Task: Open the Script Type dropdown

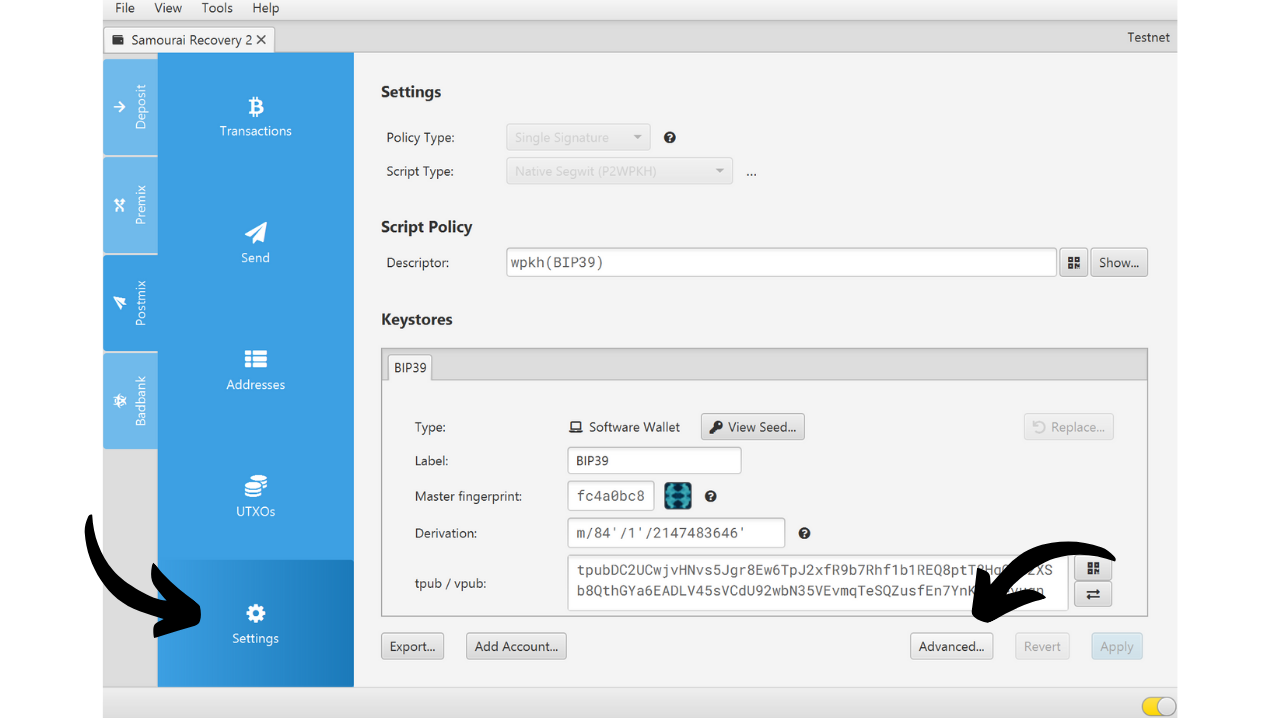Action: click(620, 171)
